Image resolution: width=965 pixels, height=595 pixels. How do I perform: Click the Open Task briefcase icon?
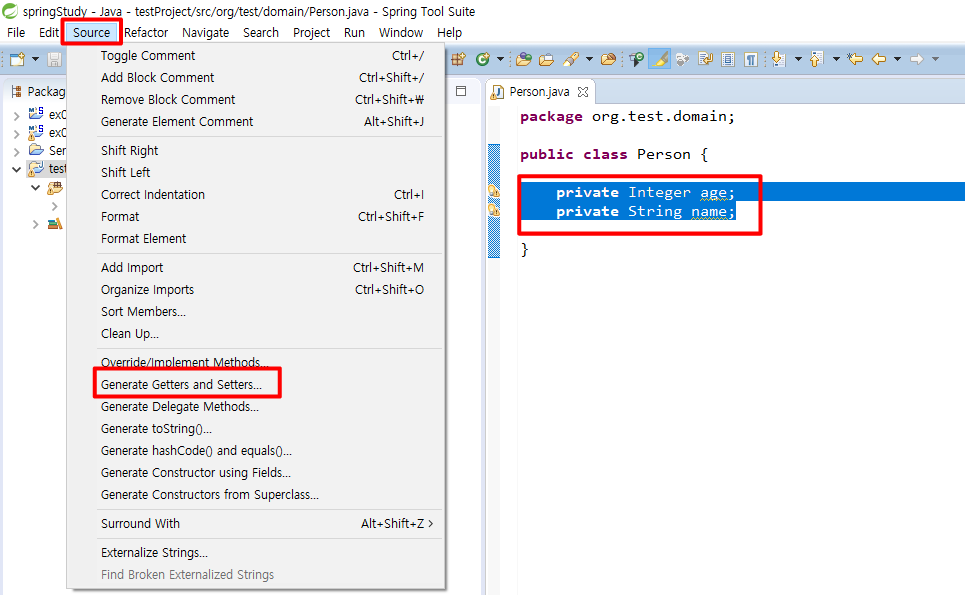[546, 59]
